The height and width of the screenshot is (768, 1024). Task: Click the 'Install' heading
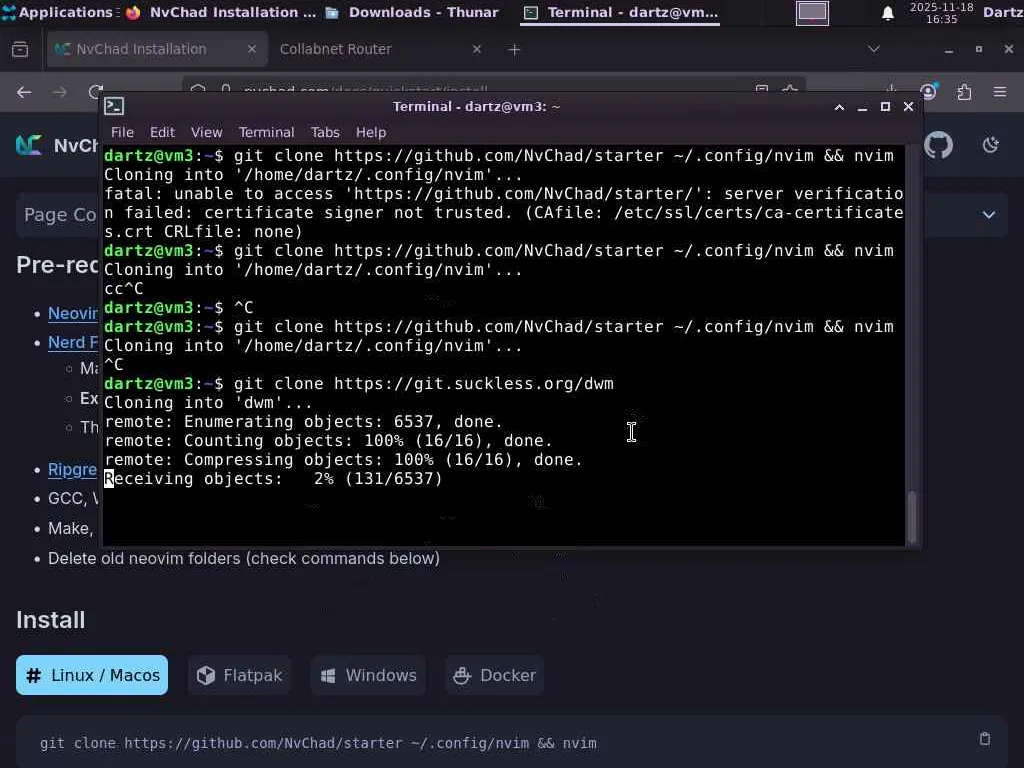[x=50, y=620]
